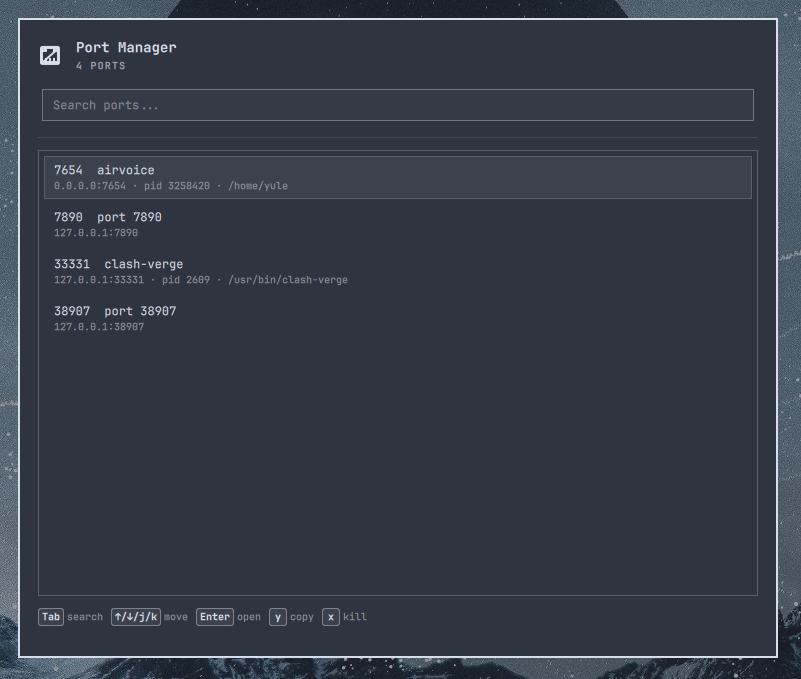Click the 127.0.0.1:7890 address text
This screenshot has width=801, height=679.
(96, 233)
